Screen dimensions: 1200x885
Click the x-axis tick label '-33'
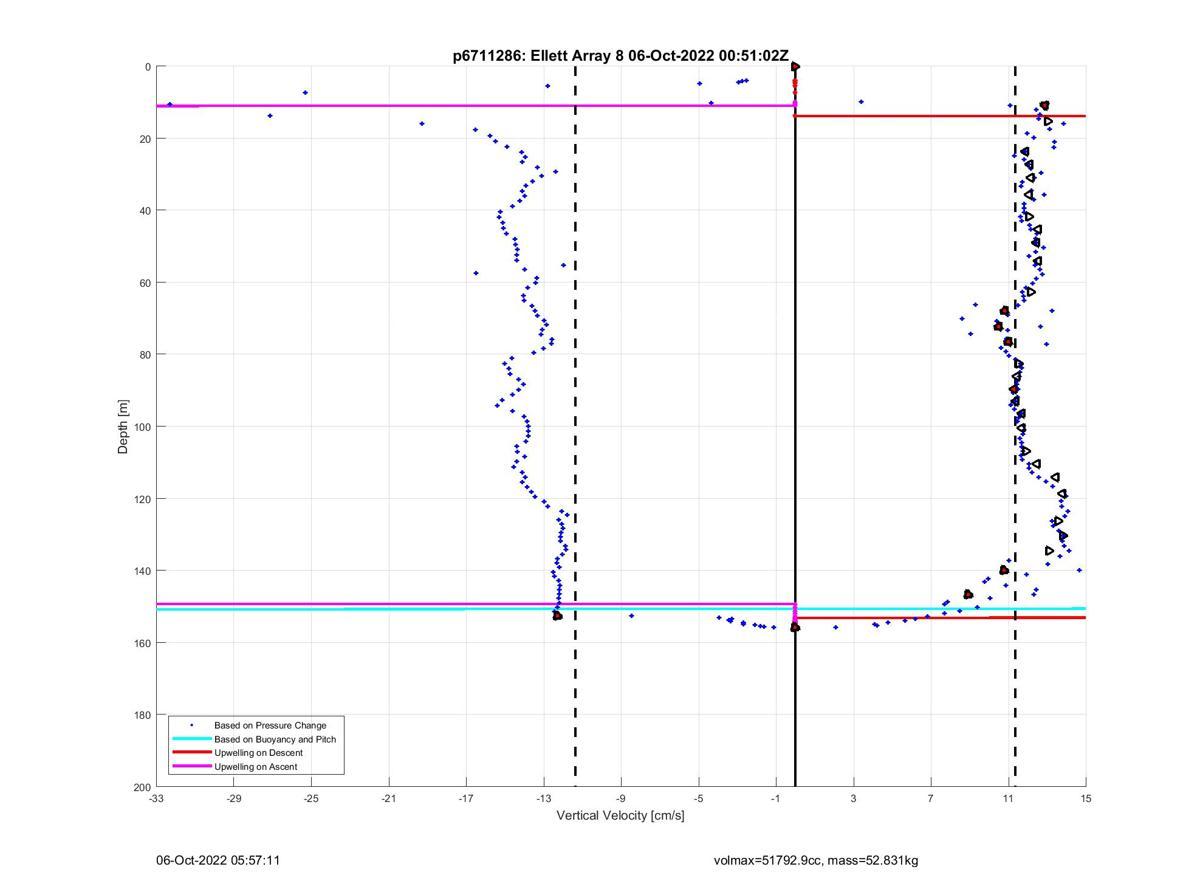coord(156,798)
